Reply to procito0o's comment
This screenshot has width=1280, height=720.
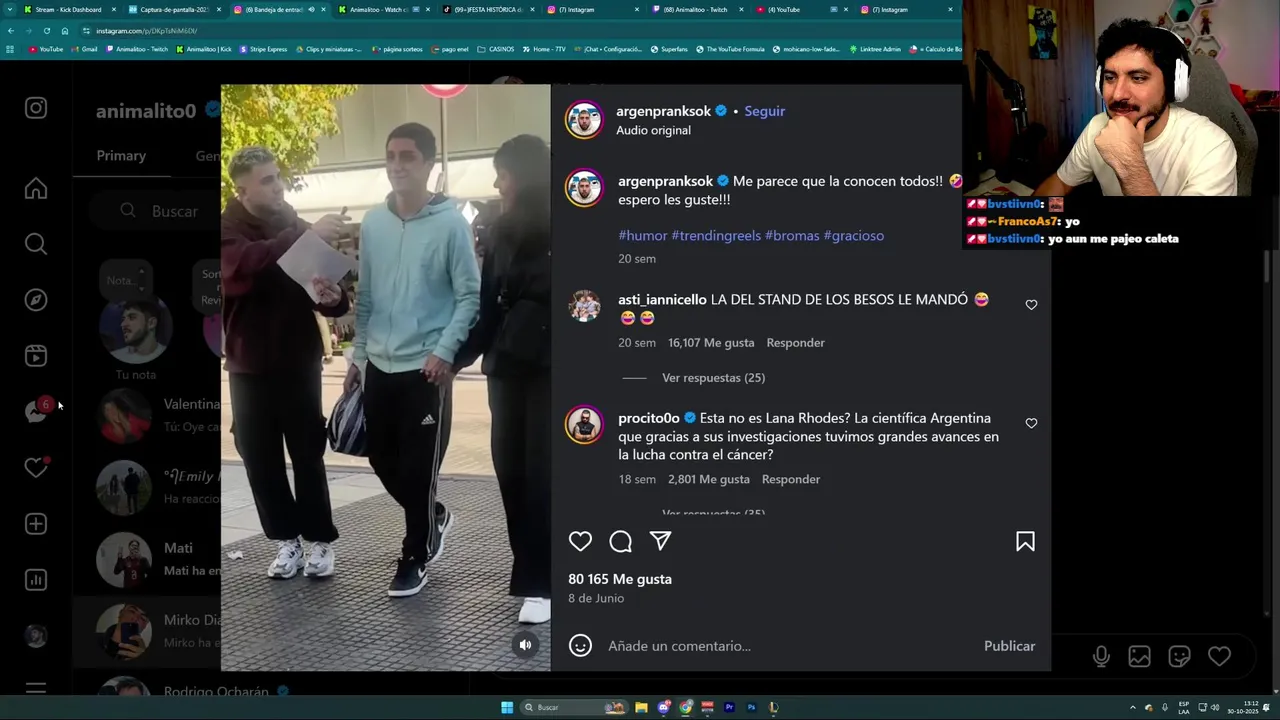tap(790, 479)
